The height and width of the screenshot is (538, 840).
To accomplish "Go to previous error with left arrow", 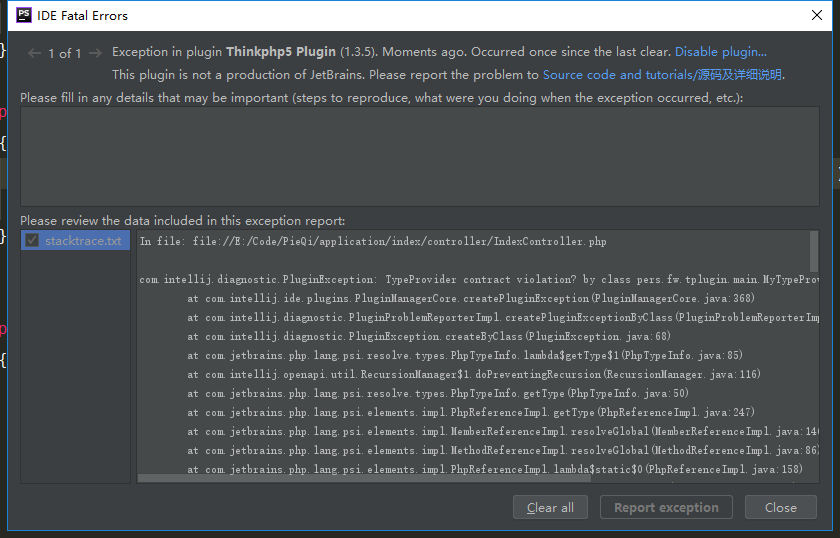I will (34, 53).
